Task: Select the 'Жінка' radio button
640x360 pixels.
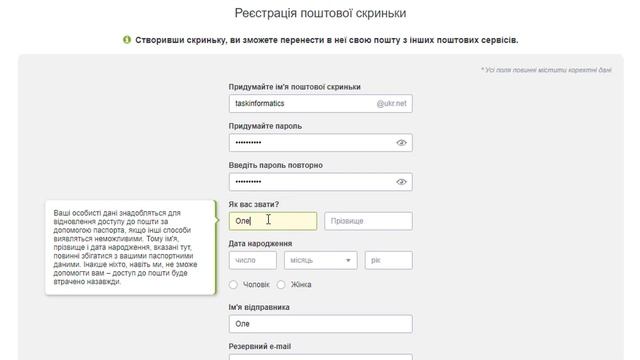Action: 281,284
